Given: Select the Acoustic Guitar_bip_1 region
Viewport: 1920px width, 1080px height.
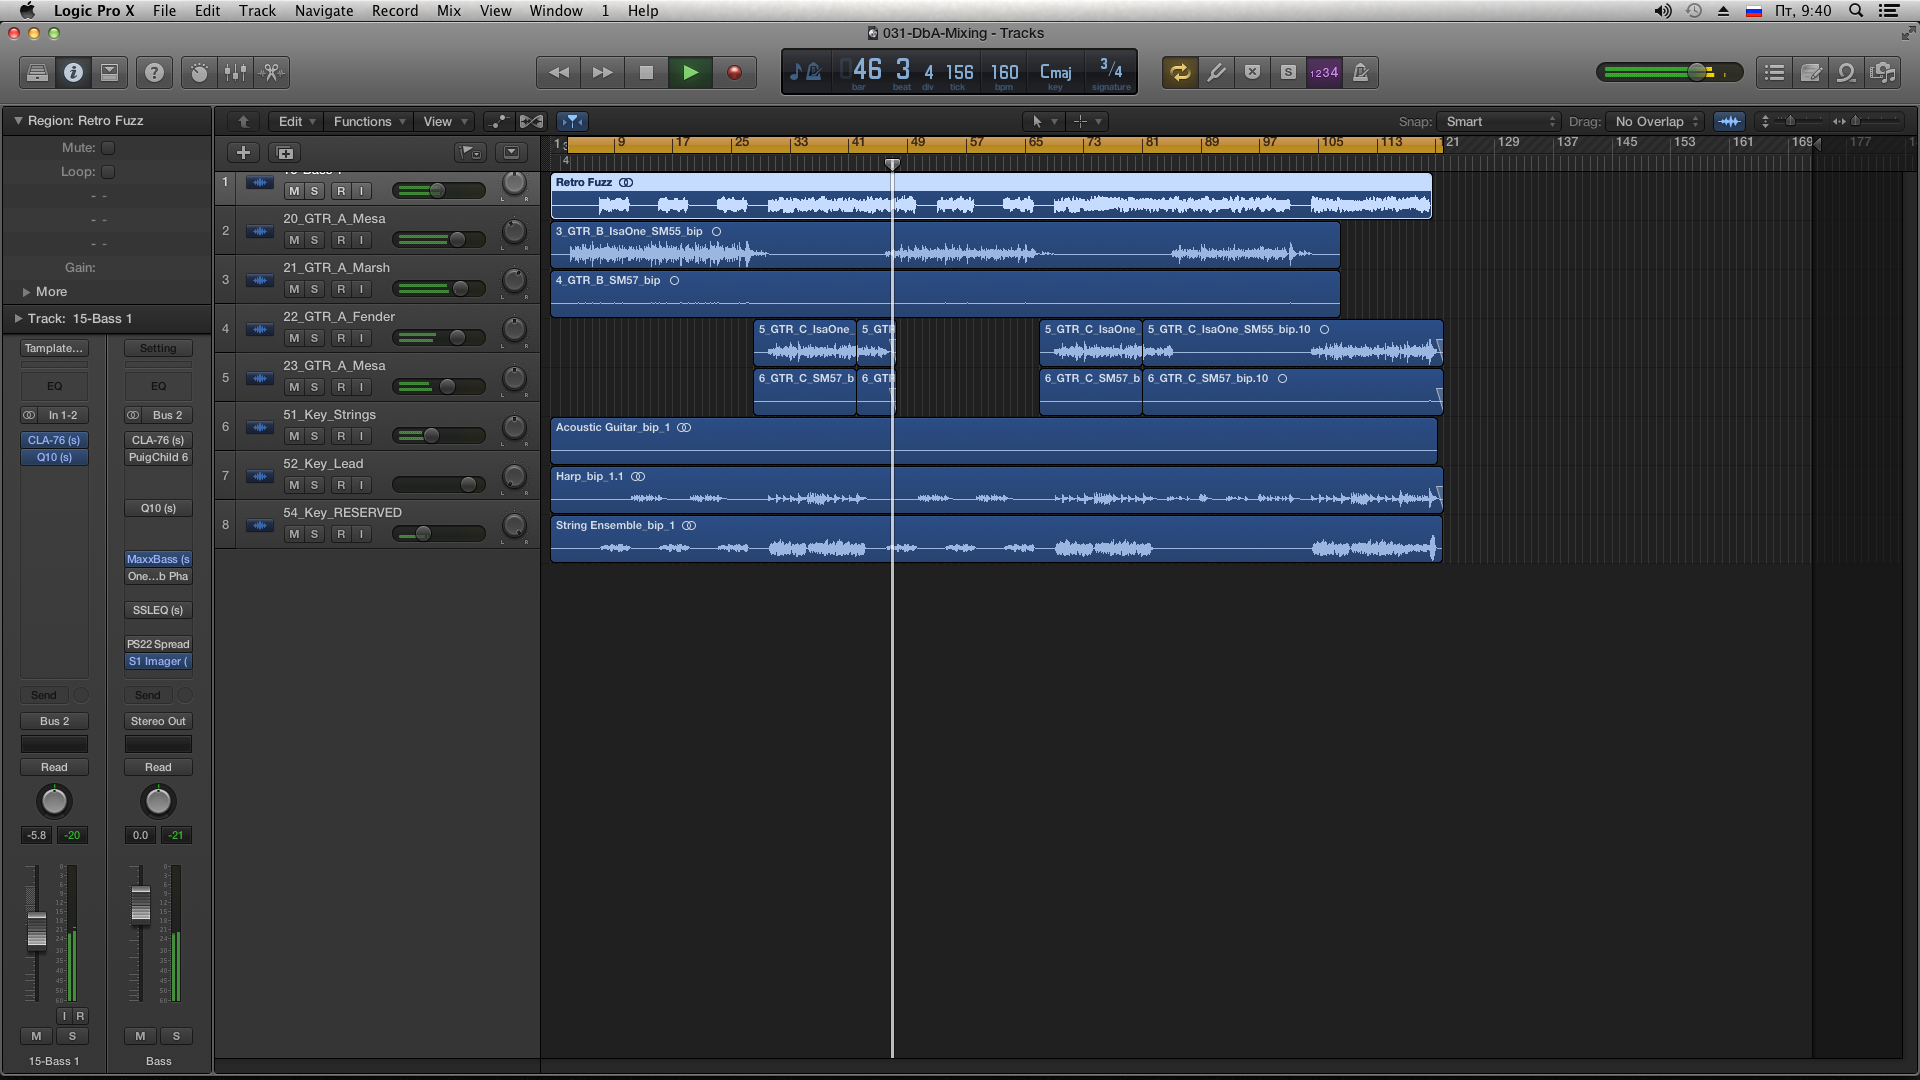Looking at the screenshot, I should [x=994, y=441].
